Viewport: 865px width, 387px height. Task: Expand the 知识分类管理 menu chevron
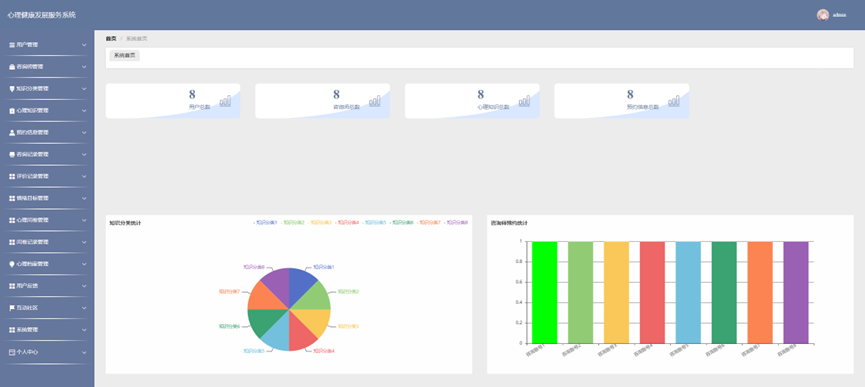[x=84, y=89]
